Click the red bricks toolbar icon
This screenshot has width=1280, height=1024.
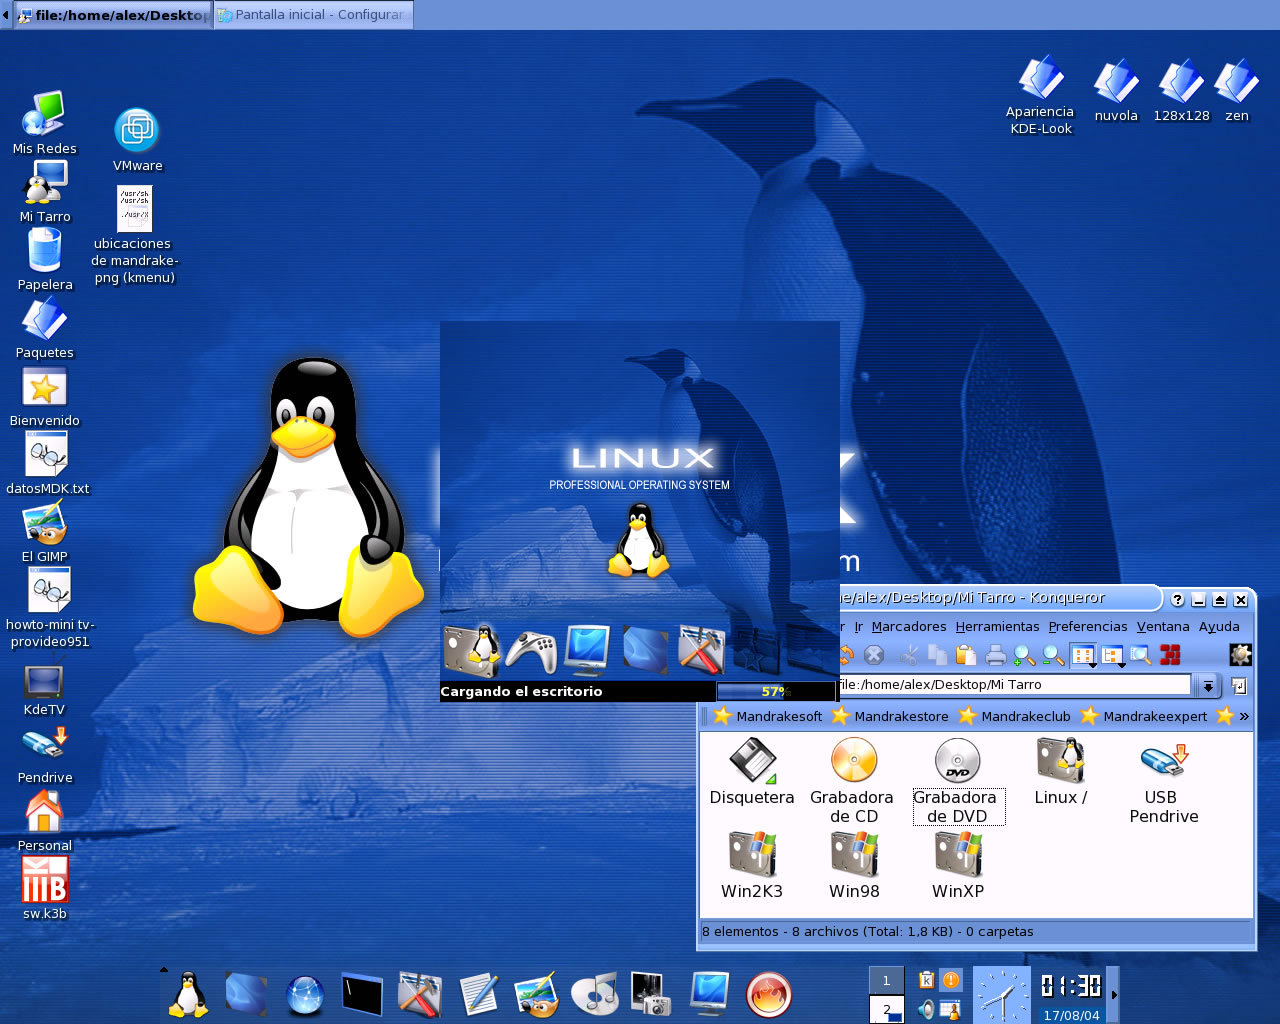(1170, 655)
